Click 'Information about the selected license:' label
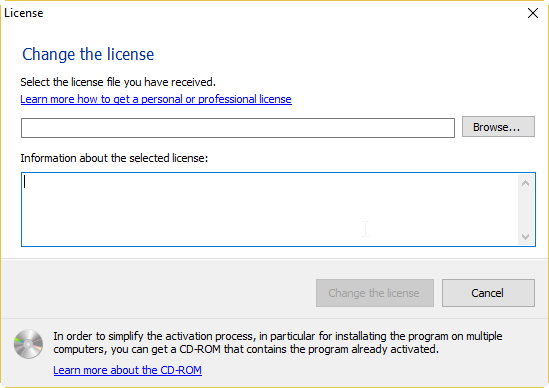This screenshot has height=388, width=549. (x=114, y=158)
